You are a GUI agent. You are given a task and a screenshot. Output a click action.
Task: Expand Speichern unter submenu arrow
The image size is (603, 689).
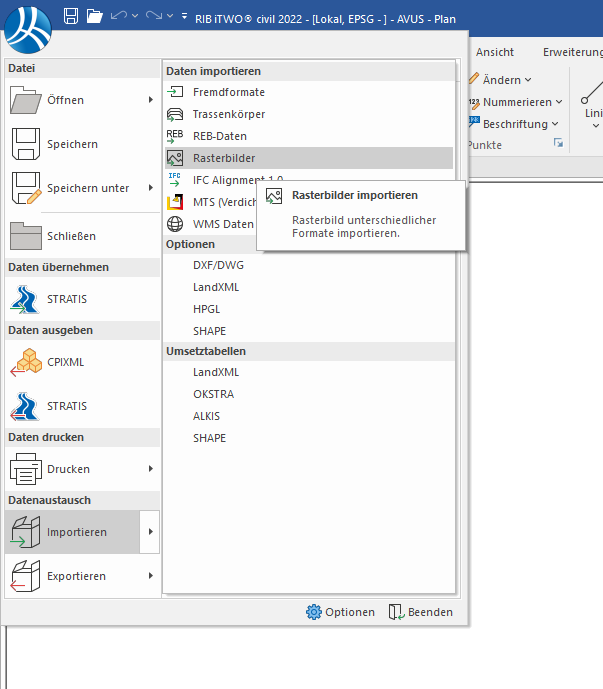coord(151,188)
